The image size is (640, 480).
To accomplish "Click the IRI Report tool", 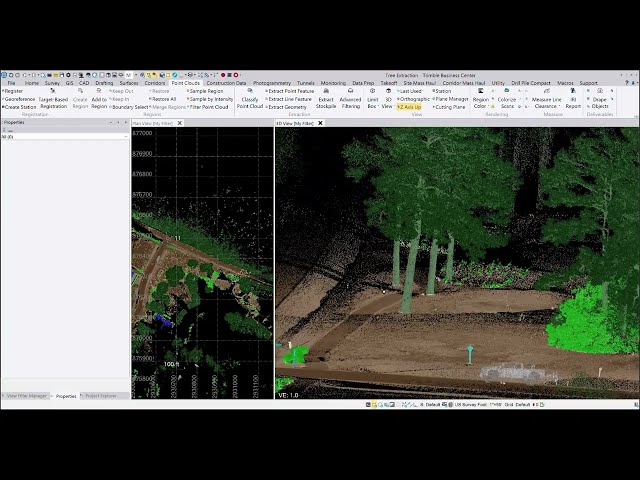I will pyautogui.click(x=573, y=99).
